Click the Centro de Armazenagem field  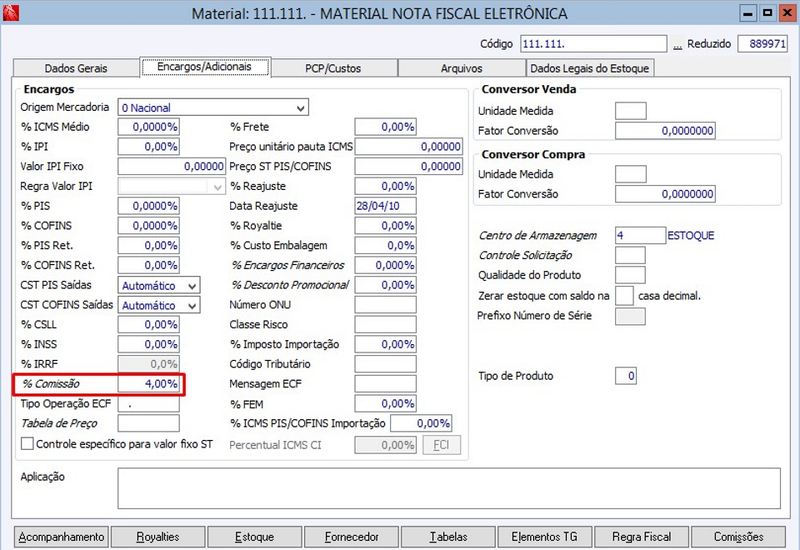click(640, 236)
